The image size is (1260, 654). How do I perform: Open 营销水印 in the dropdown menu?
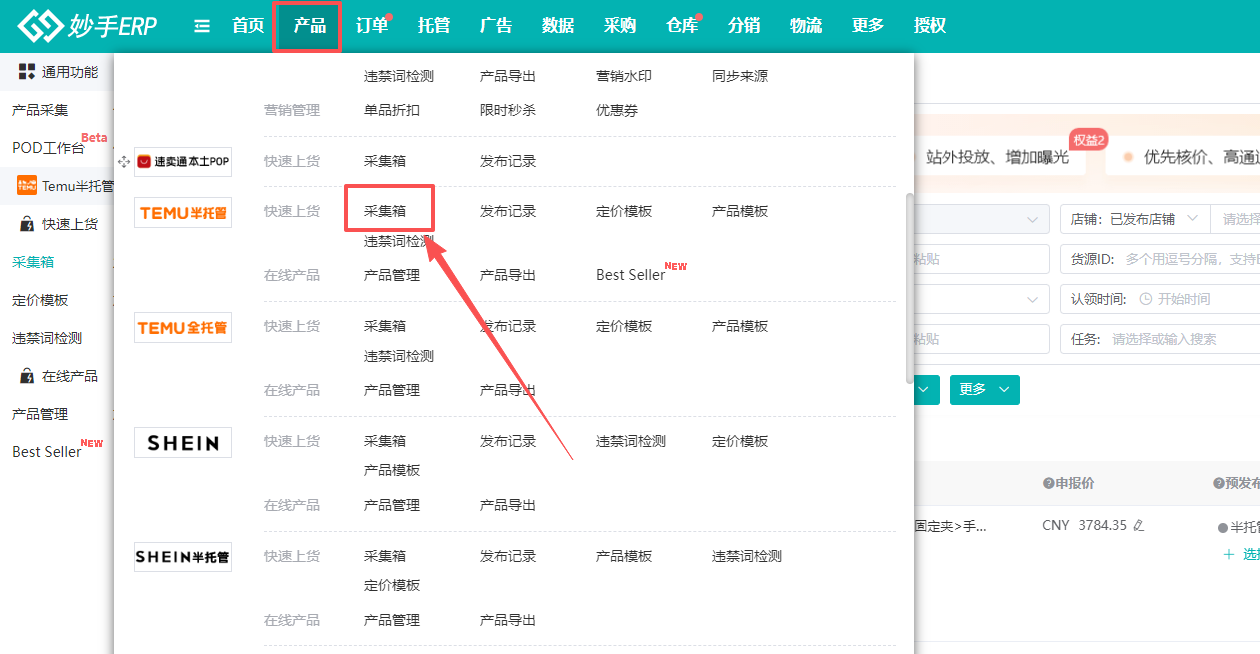coord(624,76)
